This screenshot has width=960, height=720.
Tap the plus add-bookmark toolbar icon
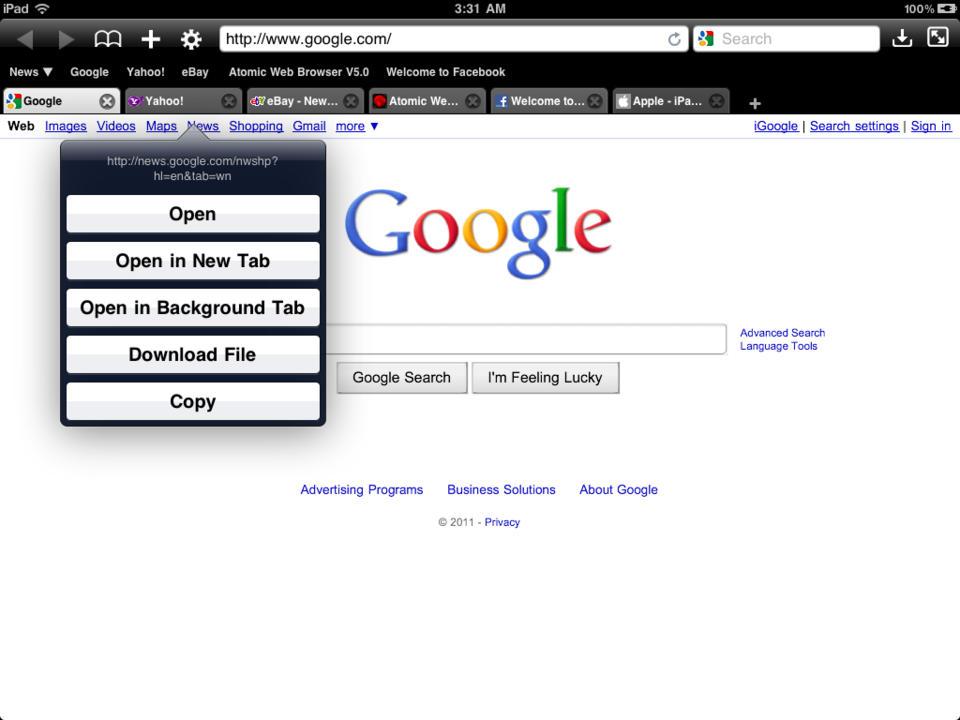click(151, 39)
